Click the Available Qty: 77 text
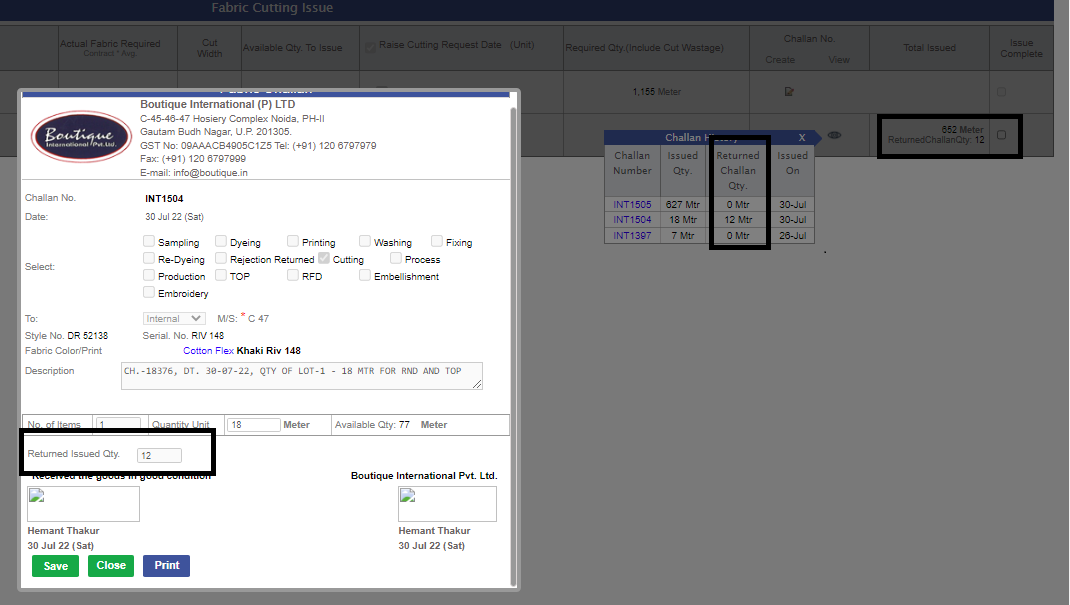Screen dimensions: 1070x605 tap(372, 424)
